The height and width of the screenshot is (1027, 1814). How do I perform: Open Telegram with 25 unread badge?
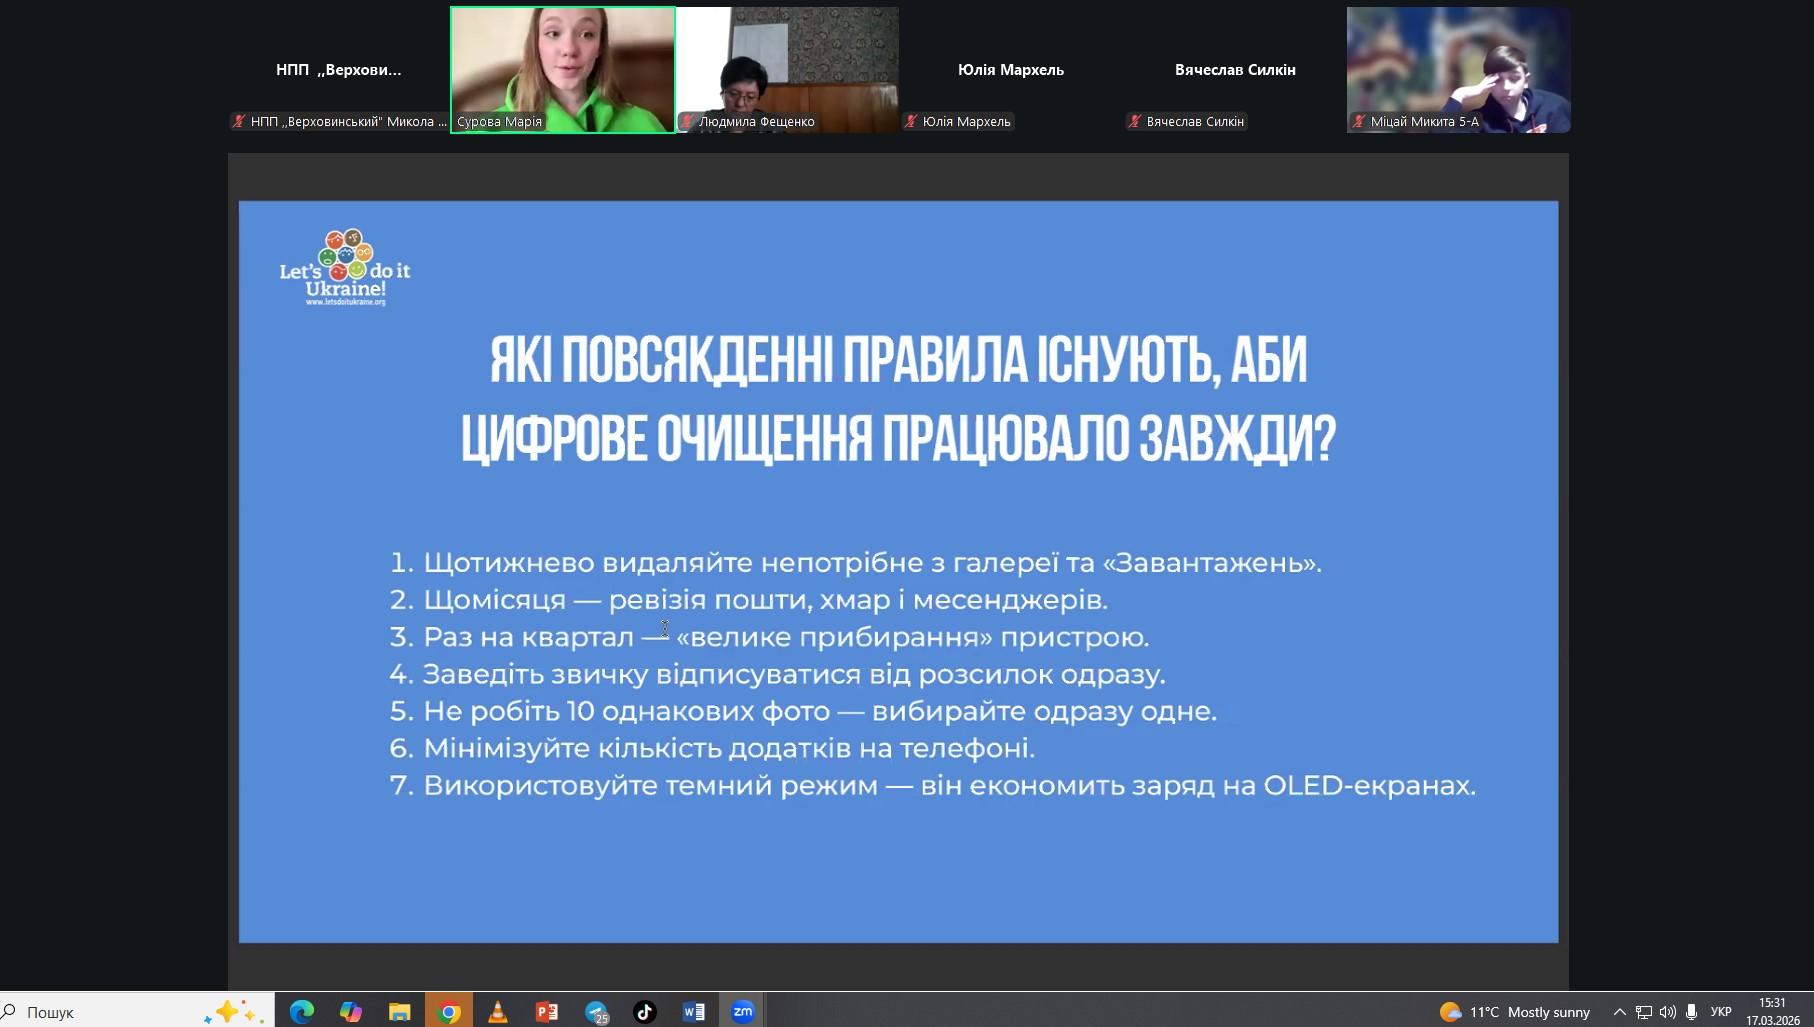[596, 1012]
